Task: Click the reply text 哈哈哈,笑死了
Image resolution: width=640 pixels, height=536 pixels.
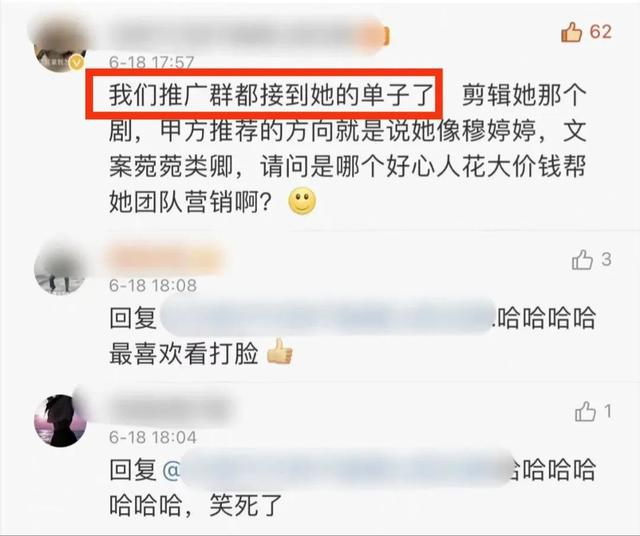Action: pos(196,505)
